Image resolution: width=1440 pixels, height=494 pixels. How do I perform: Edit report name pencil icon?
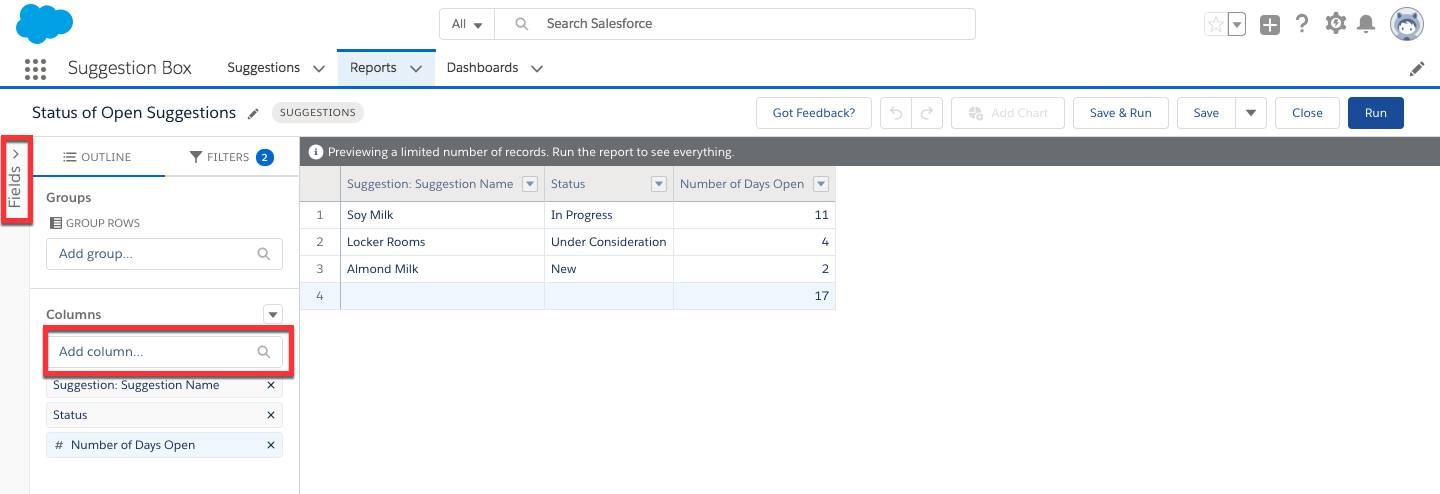pos(254,114)
